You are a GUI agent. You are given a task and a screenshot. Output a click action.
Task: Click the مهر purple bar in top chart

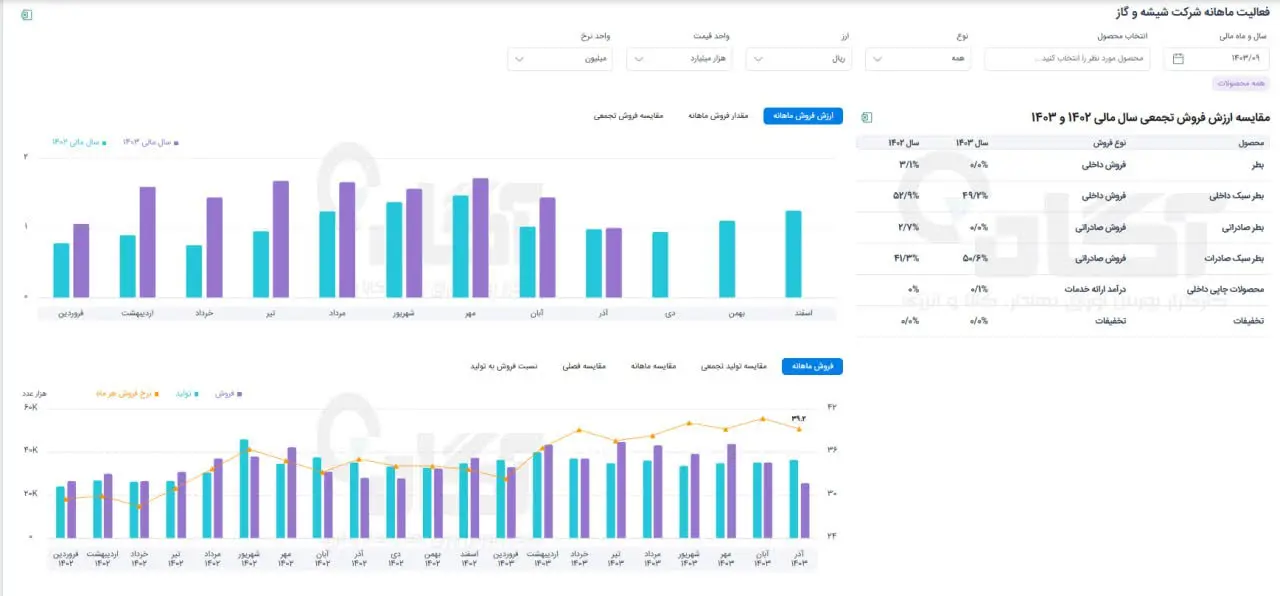(480, 238)
